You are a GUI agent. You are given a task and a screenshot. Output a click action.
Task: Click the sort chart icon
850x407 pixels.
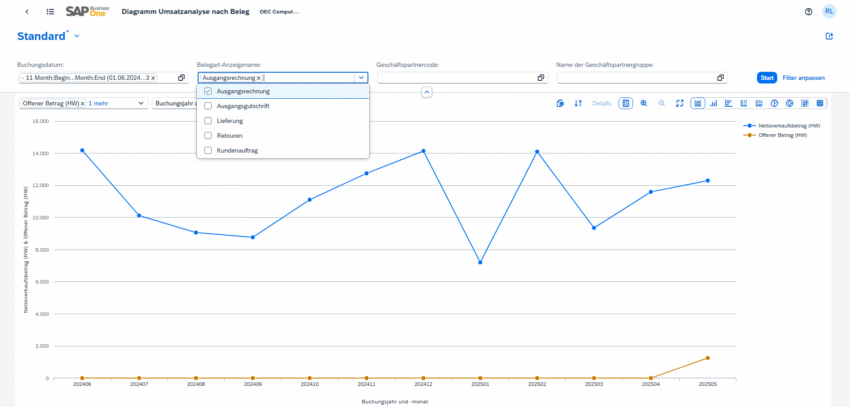(578, 103)
